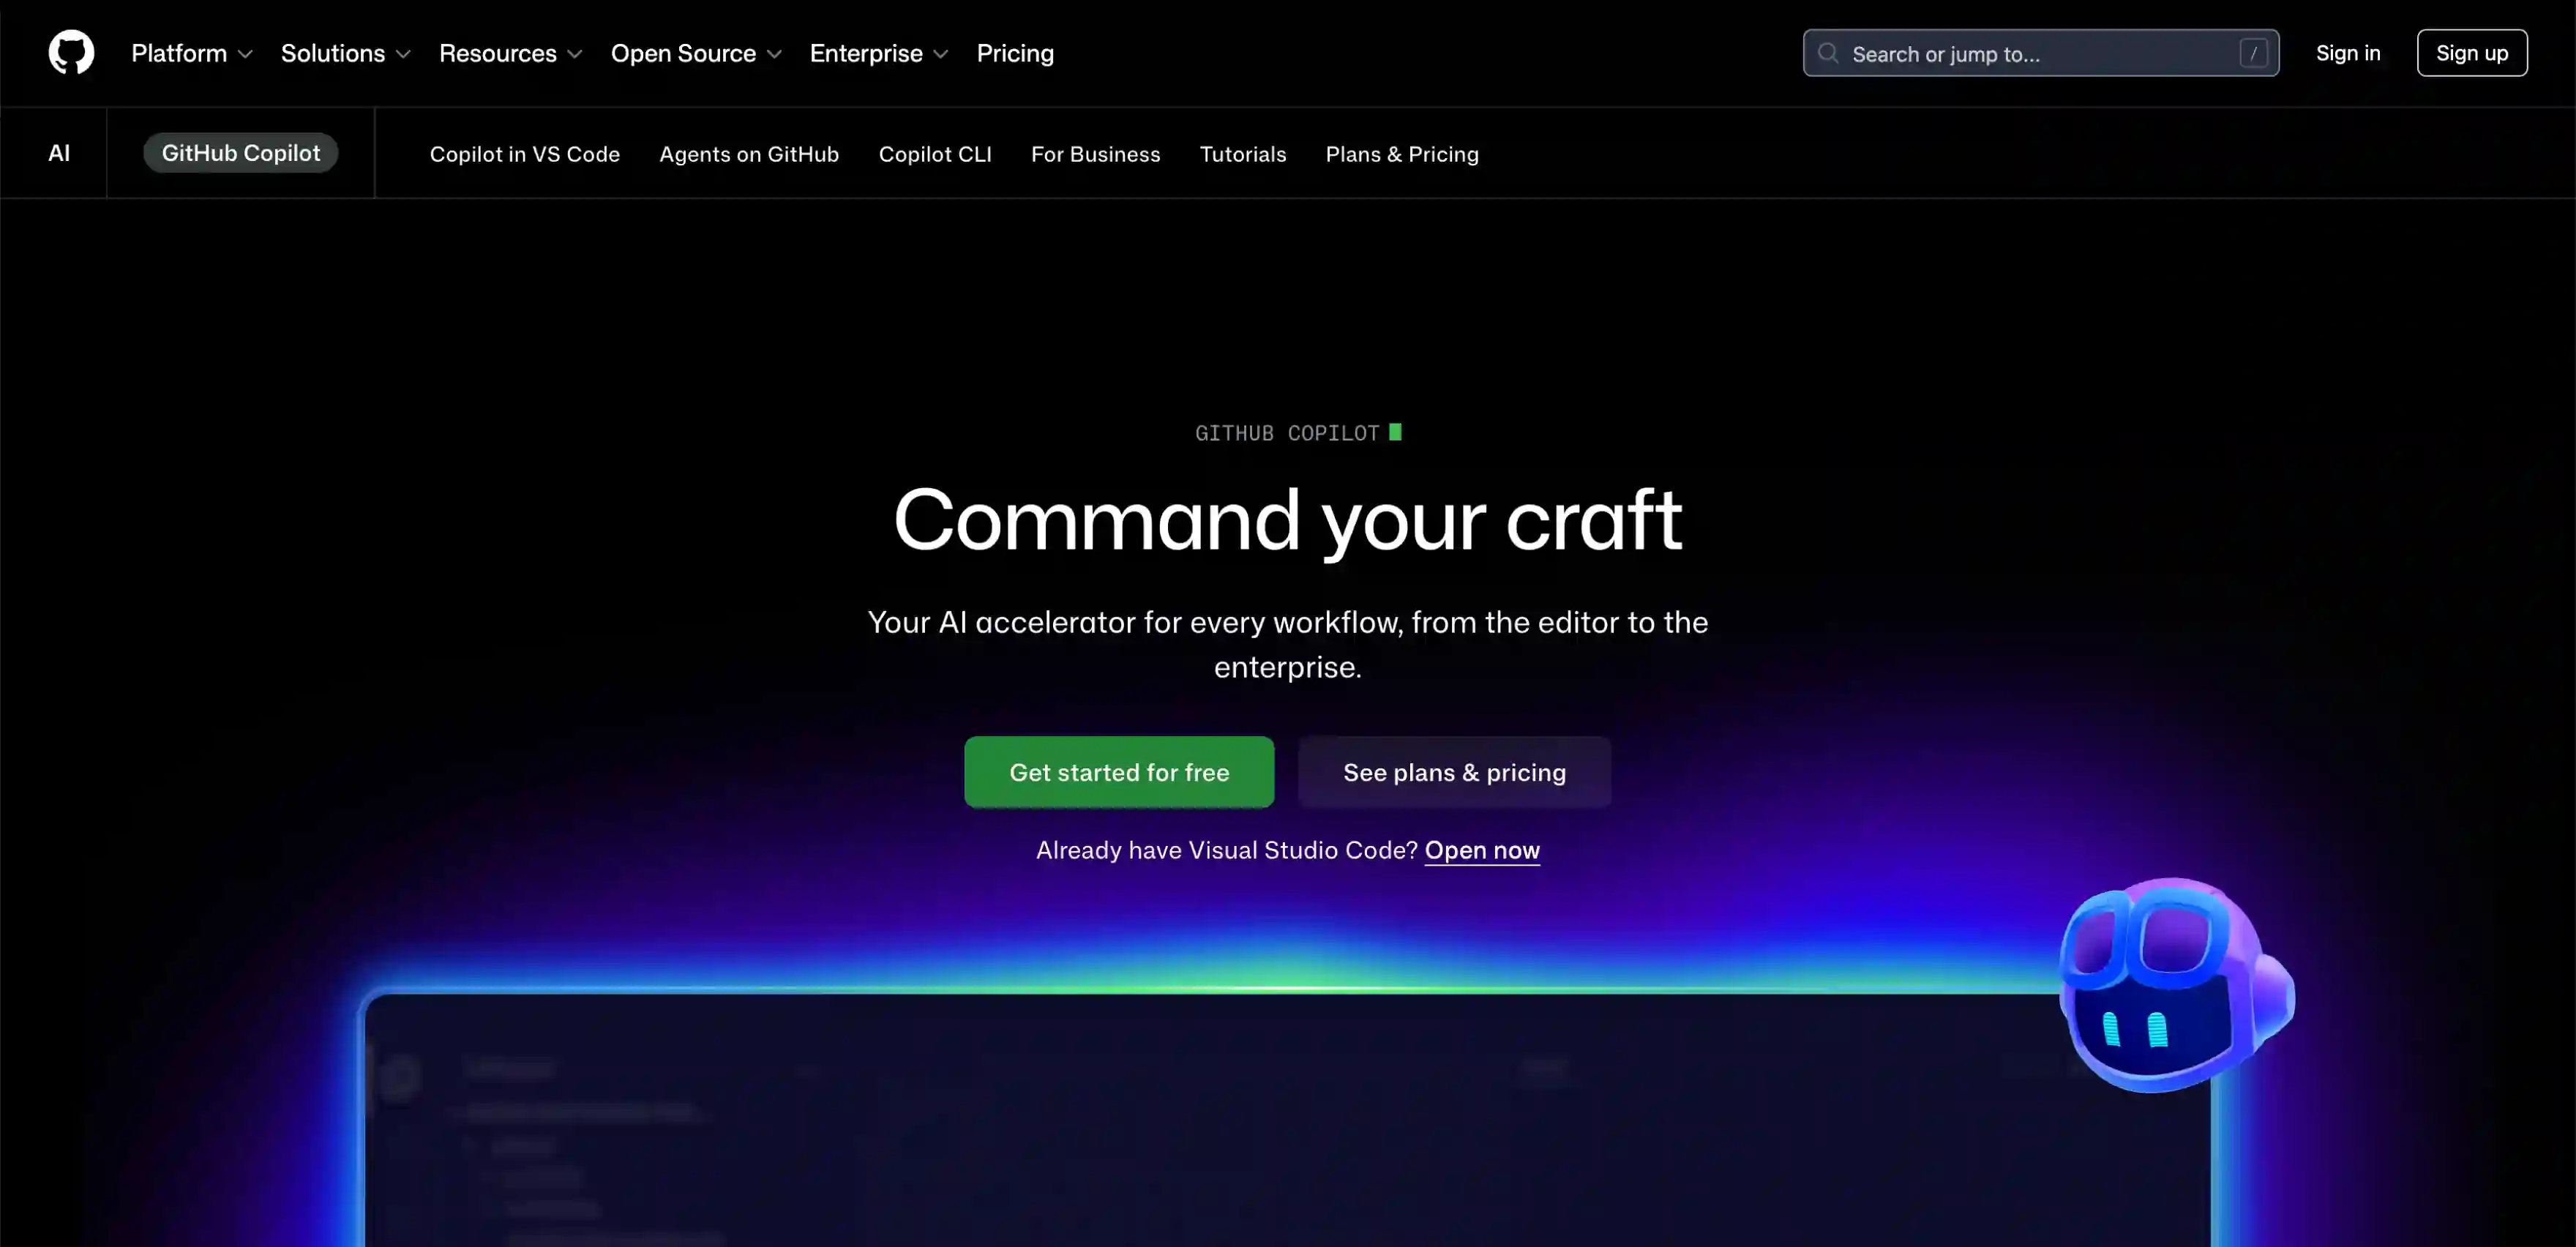
Task: Open the Platform menu
Action: 191,53
